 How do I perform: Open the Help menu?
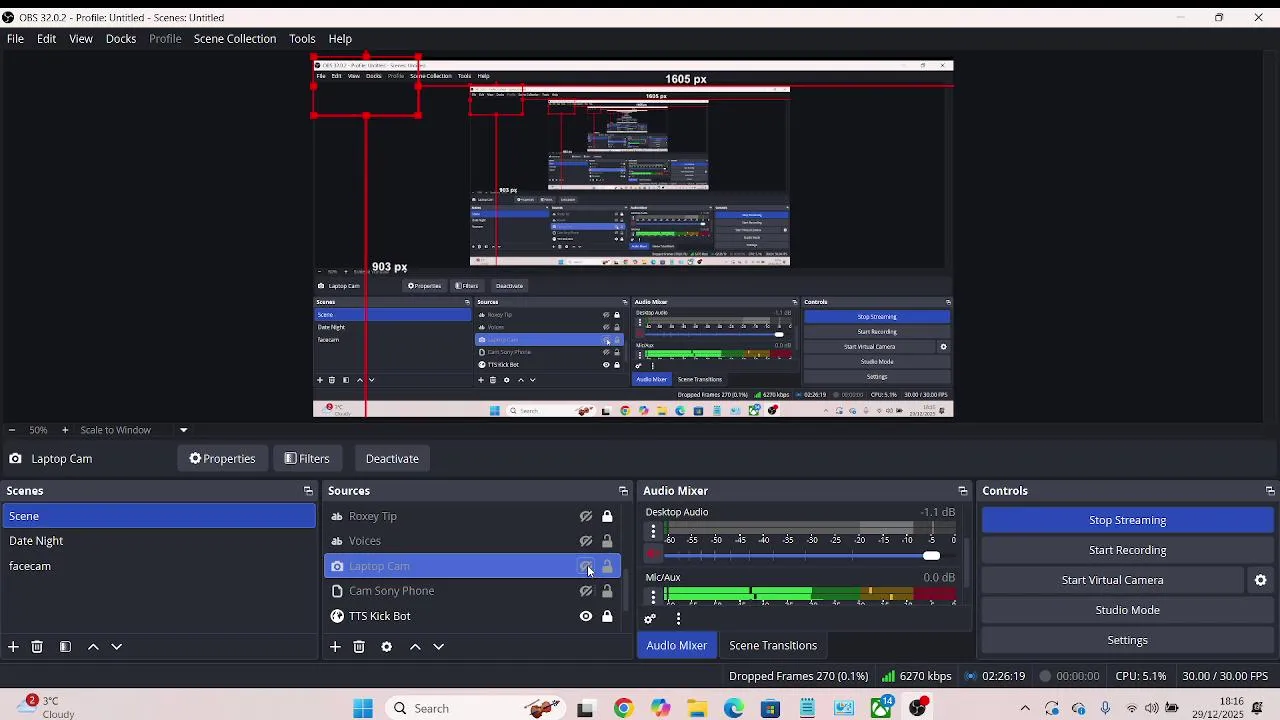340,39
